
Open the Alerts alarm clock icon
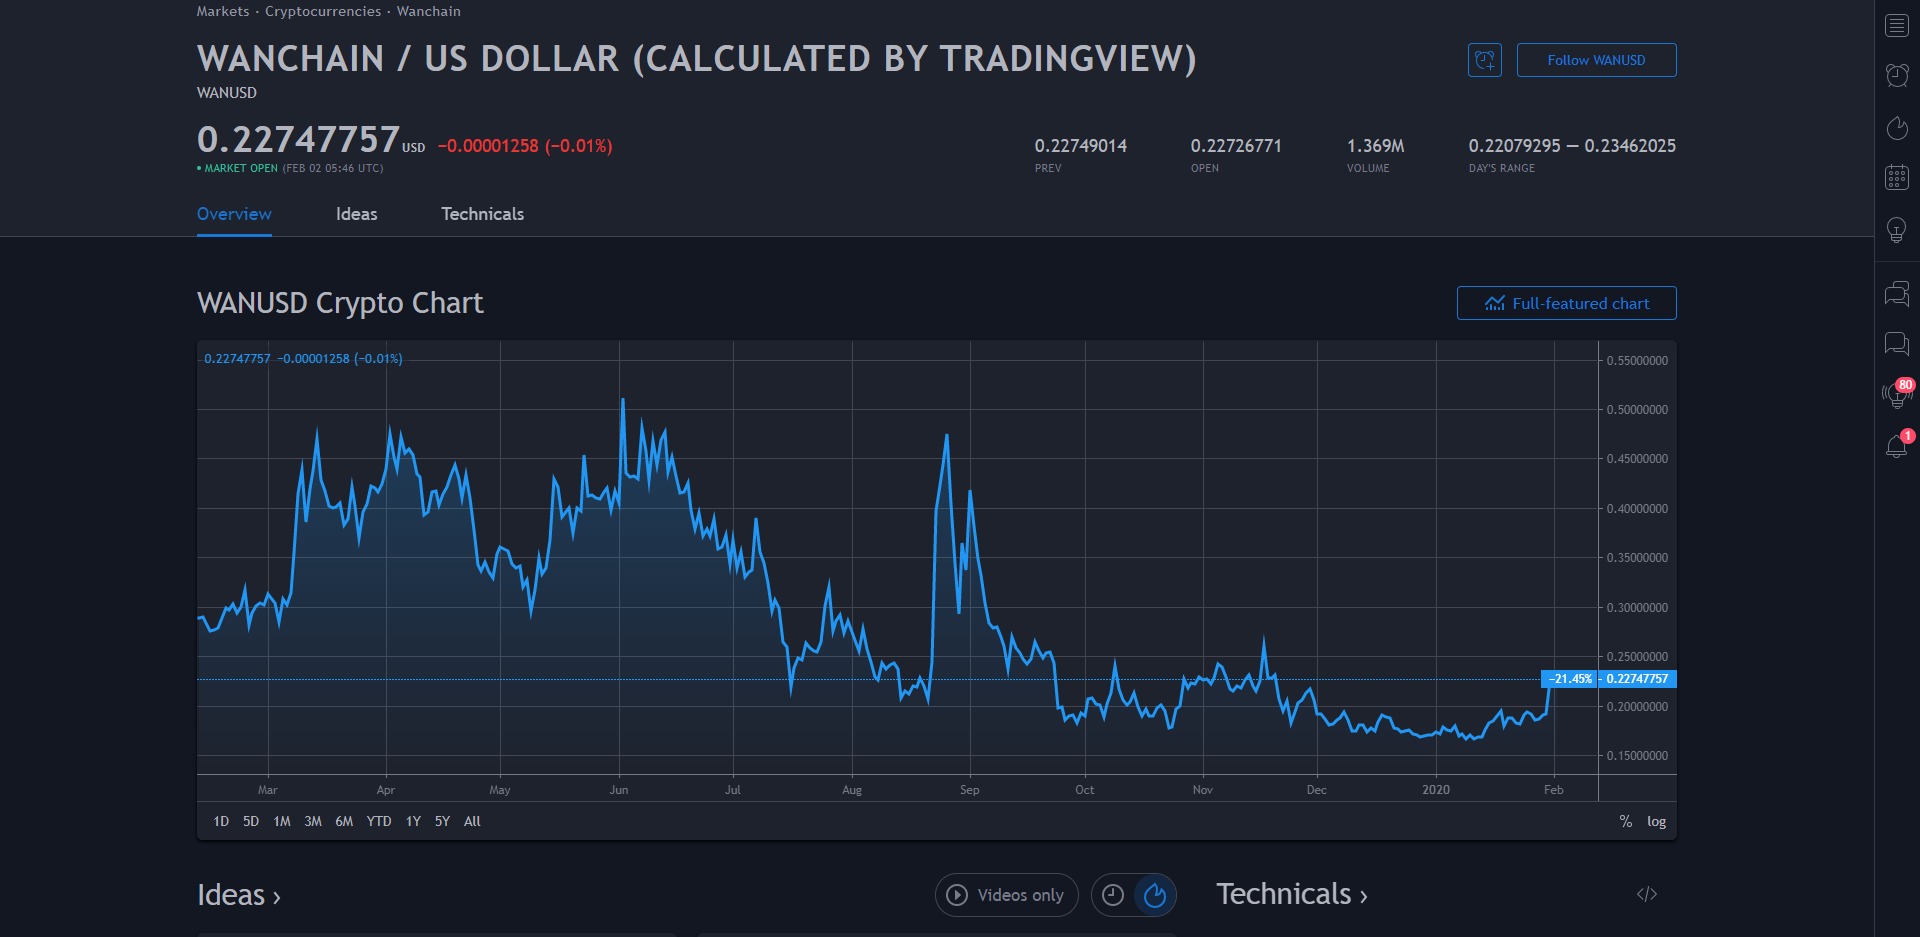pyautogui.click(x=1896, y=75)
